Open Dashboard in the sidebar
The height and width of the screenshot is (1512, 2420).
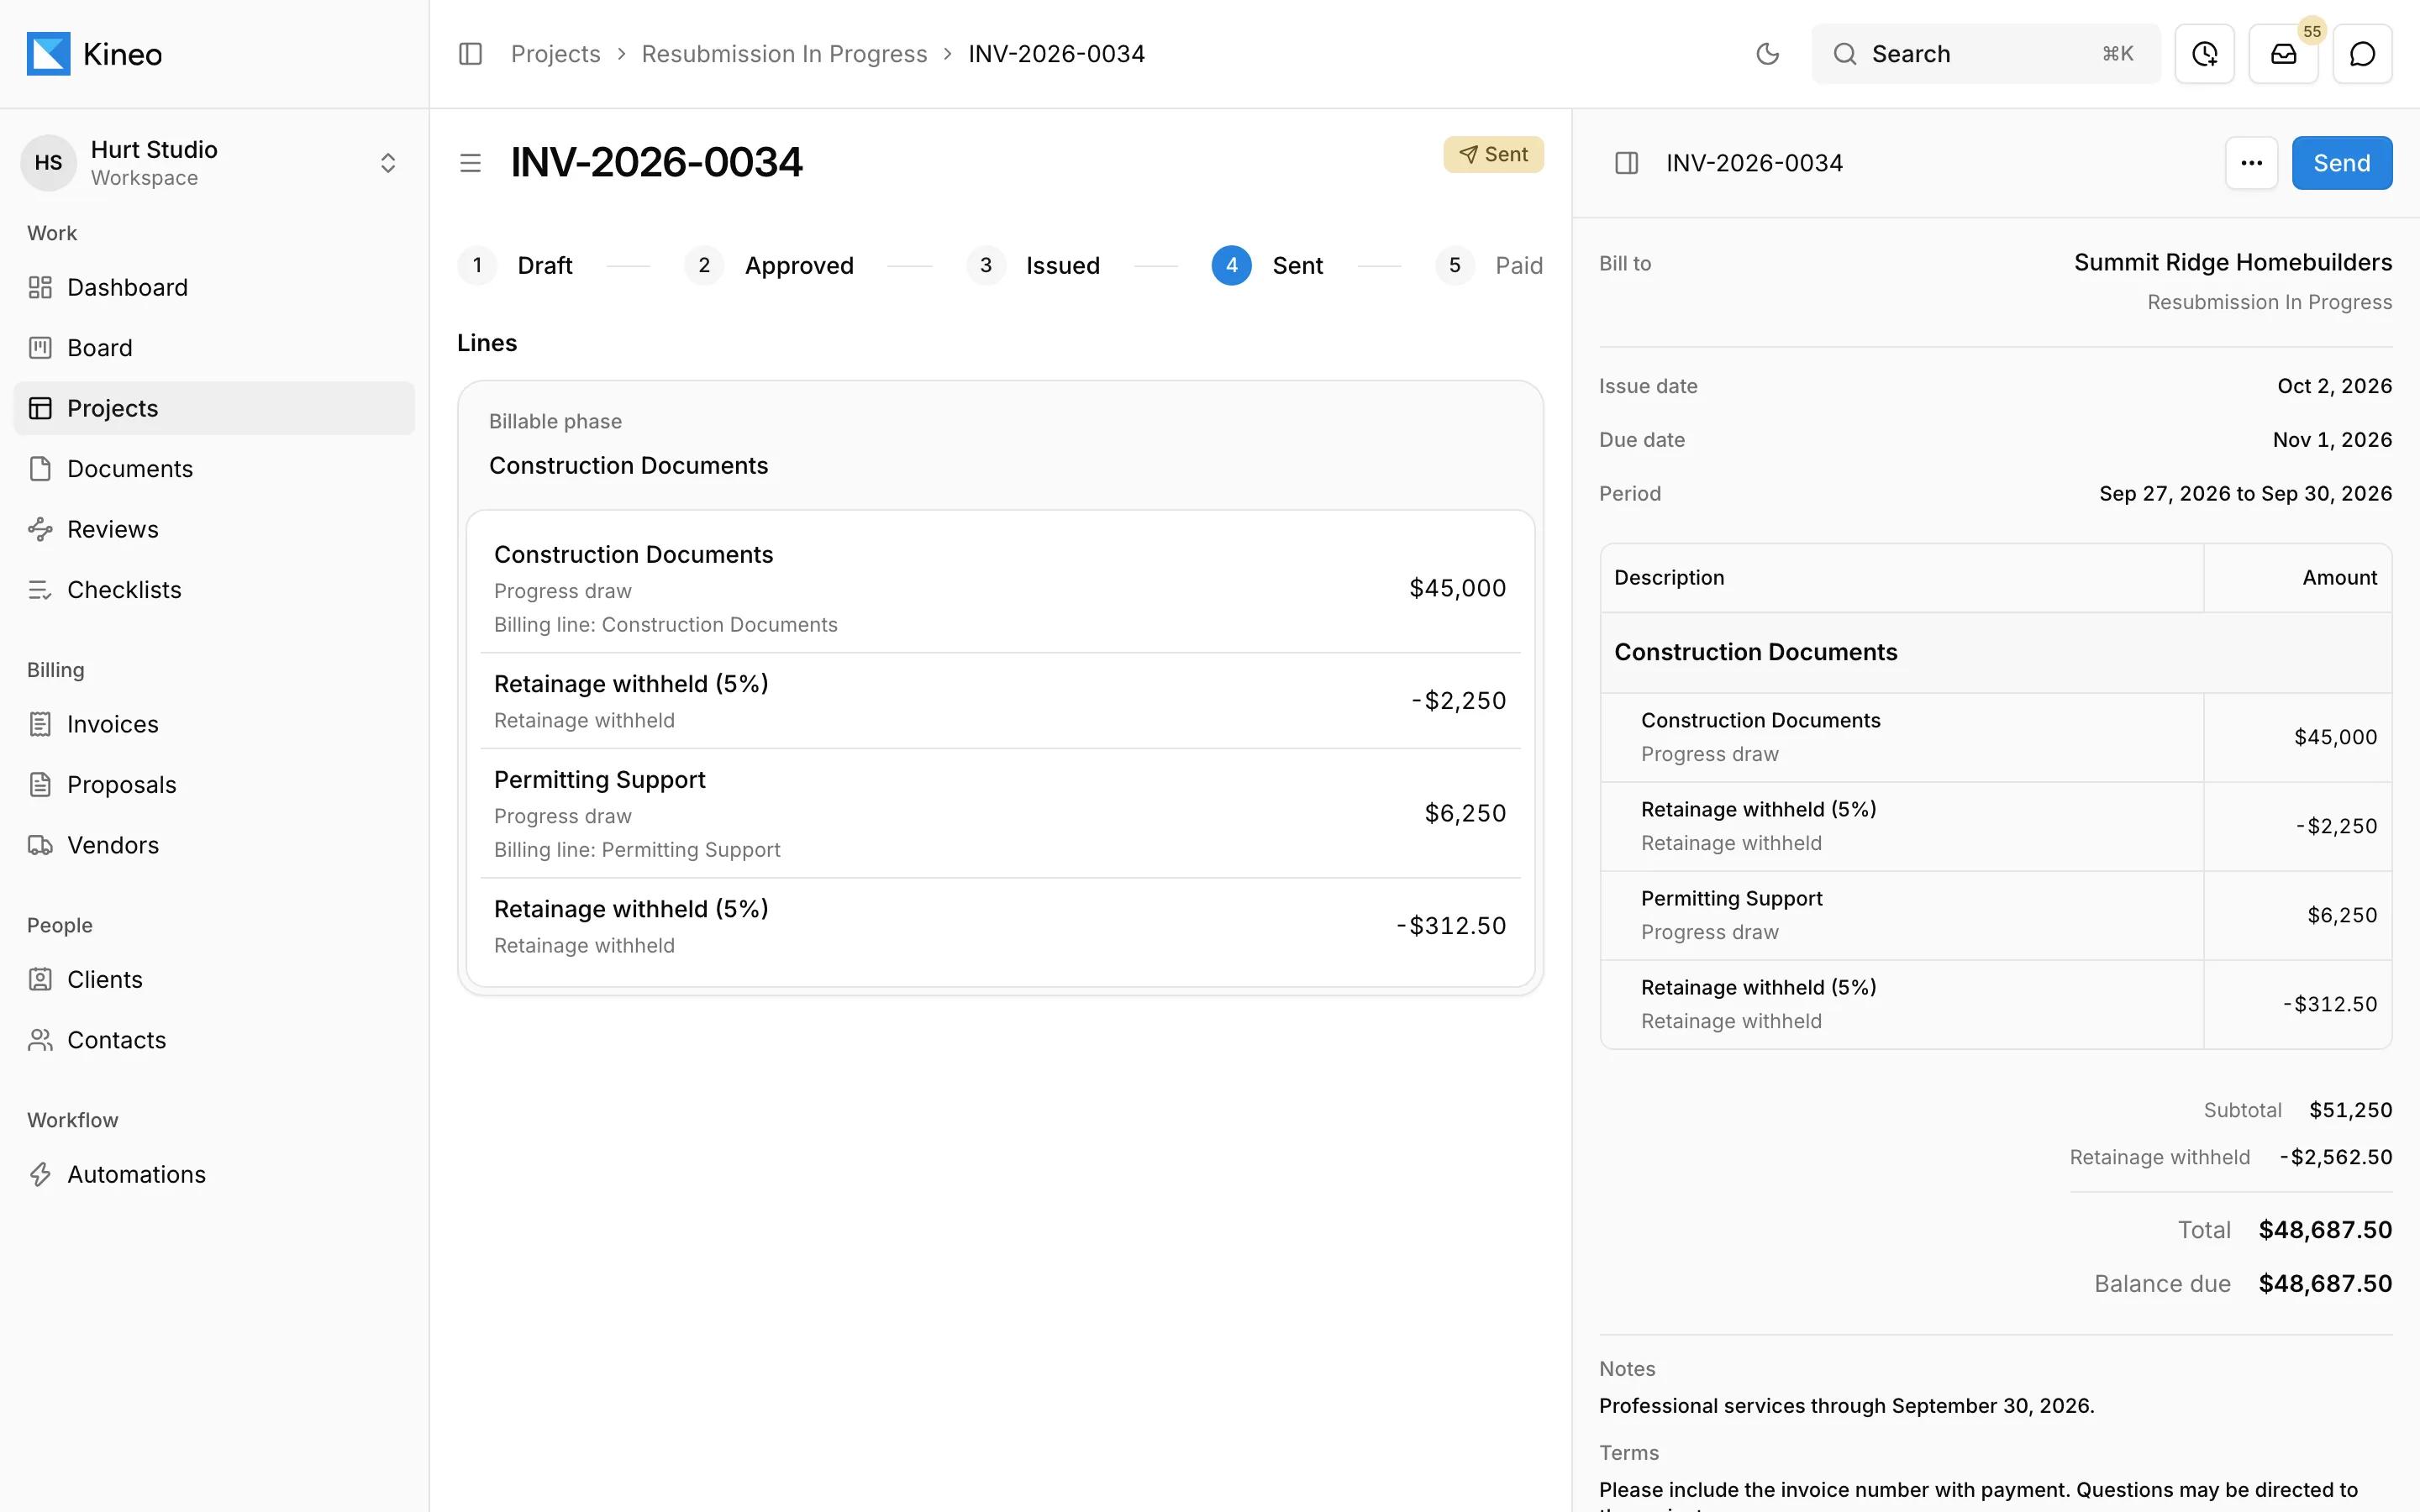coord(214,288)
